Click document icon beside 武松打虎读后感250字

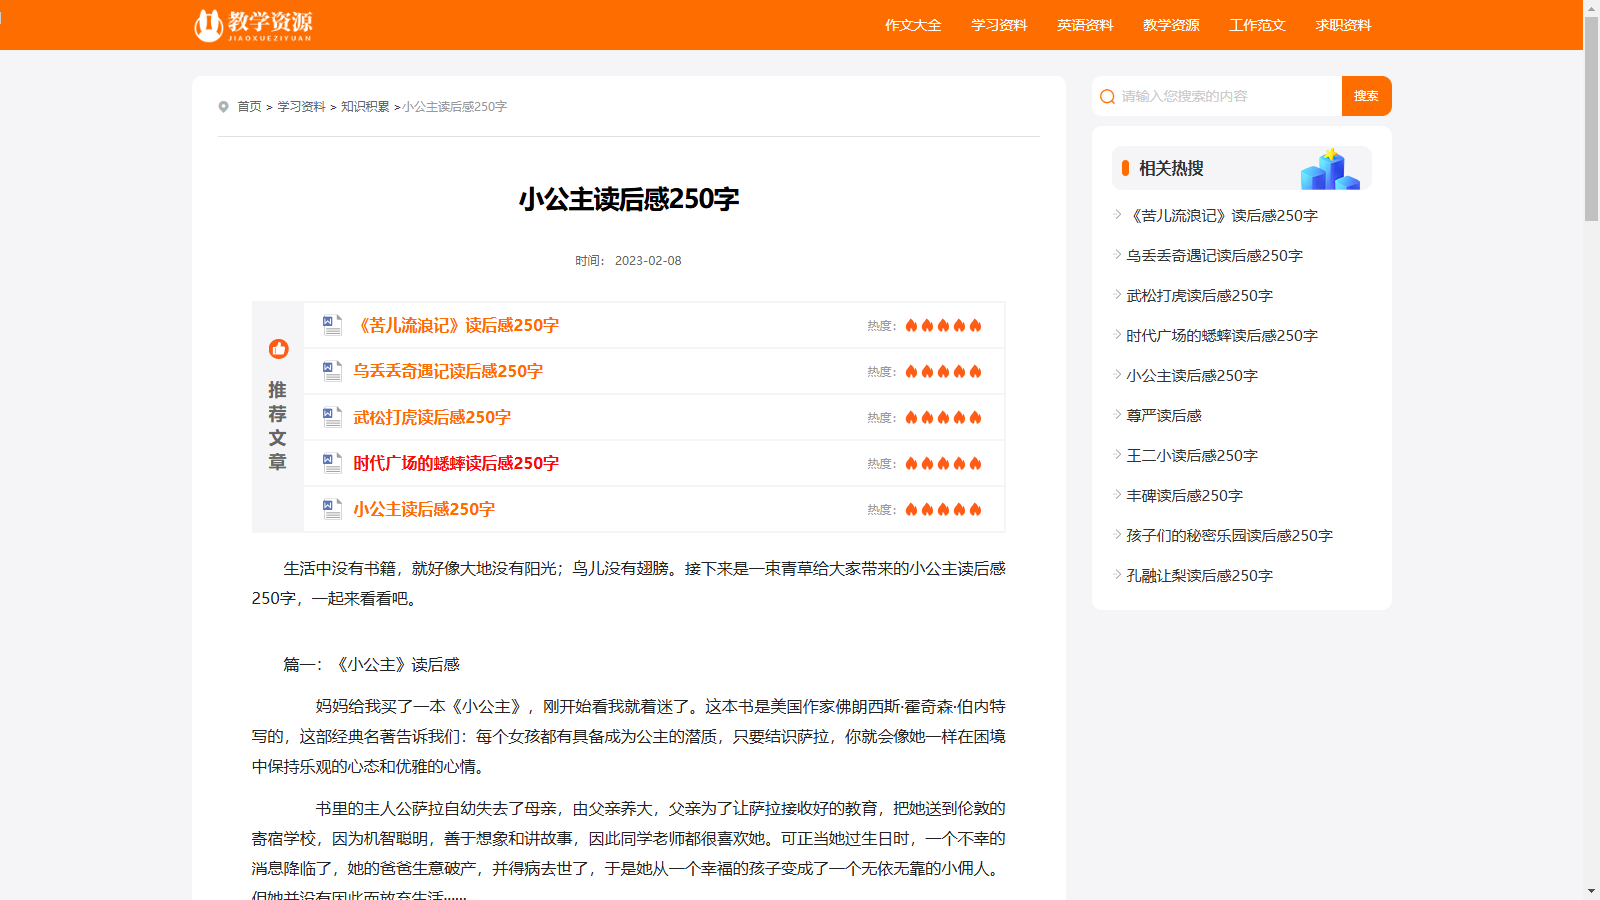coord(332,417)
